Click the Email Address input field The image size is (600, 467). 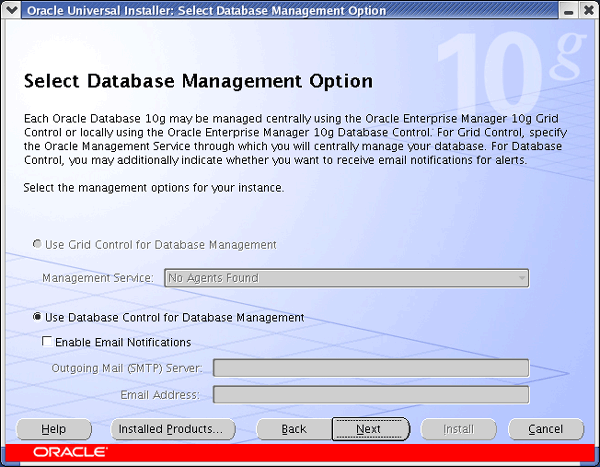370,395
